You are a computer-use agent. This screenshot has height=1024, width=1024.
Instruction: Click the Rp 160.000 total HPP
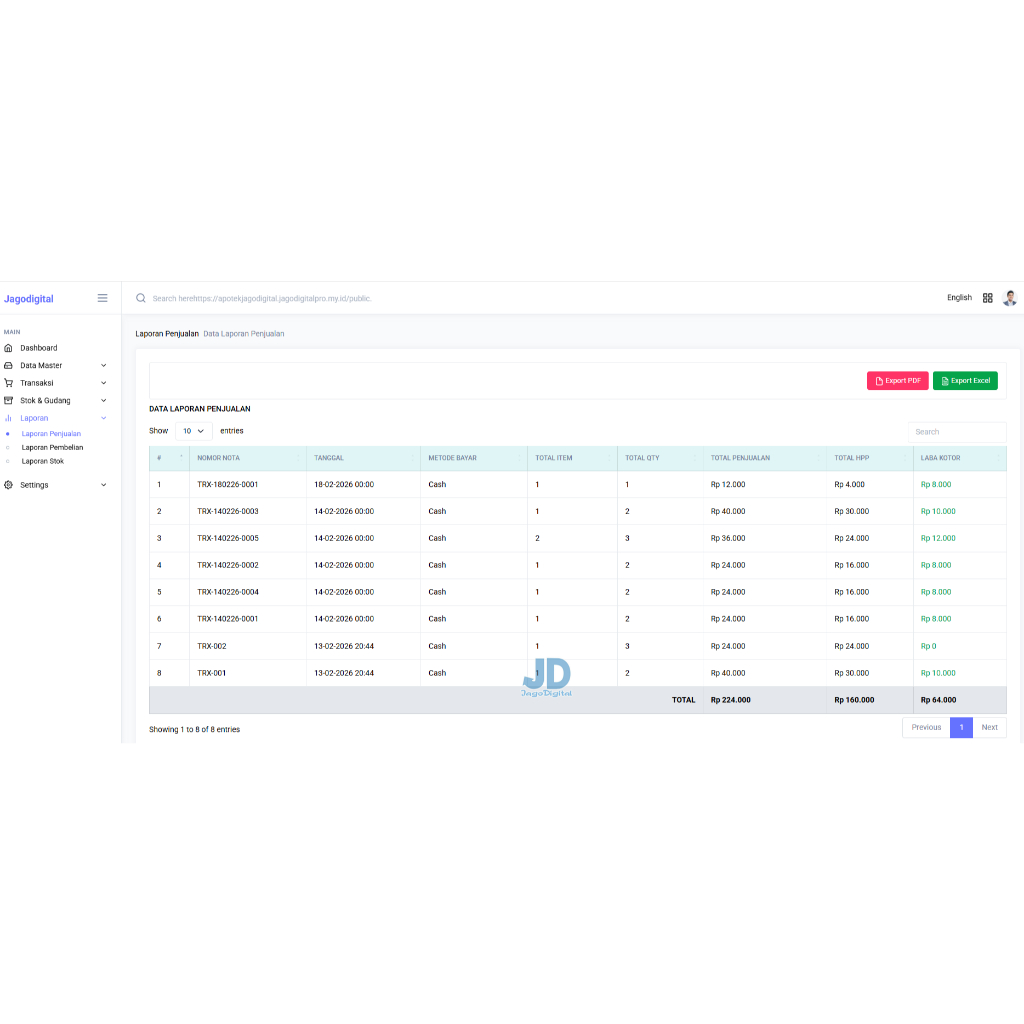(x=854, y=699)
